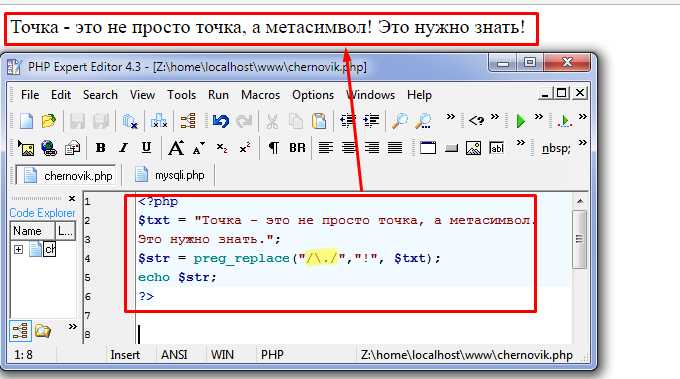
Task: Insert paragraph tag with pilcrow icon
Action: [274, 148]
